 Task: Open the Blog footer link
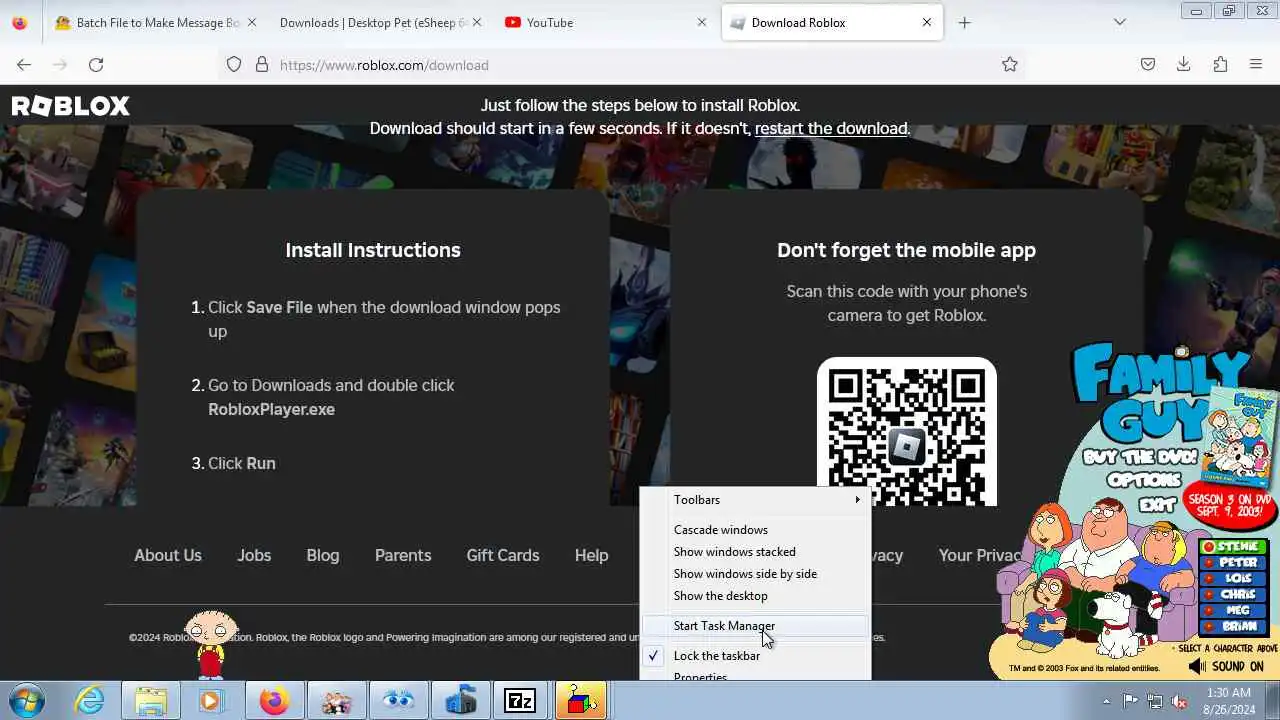pyautogui.click(x=323, y=556)
